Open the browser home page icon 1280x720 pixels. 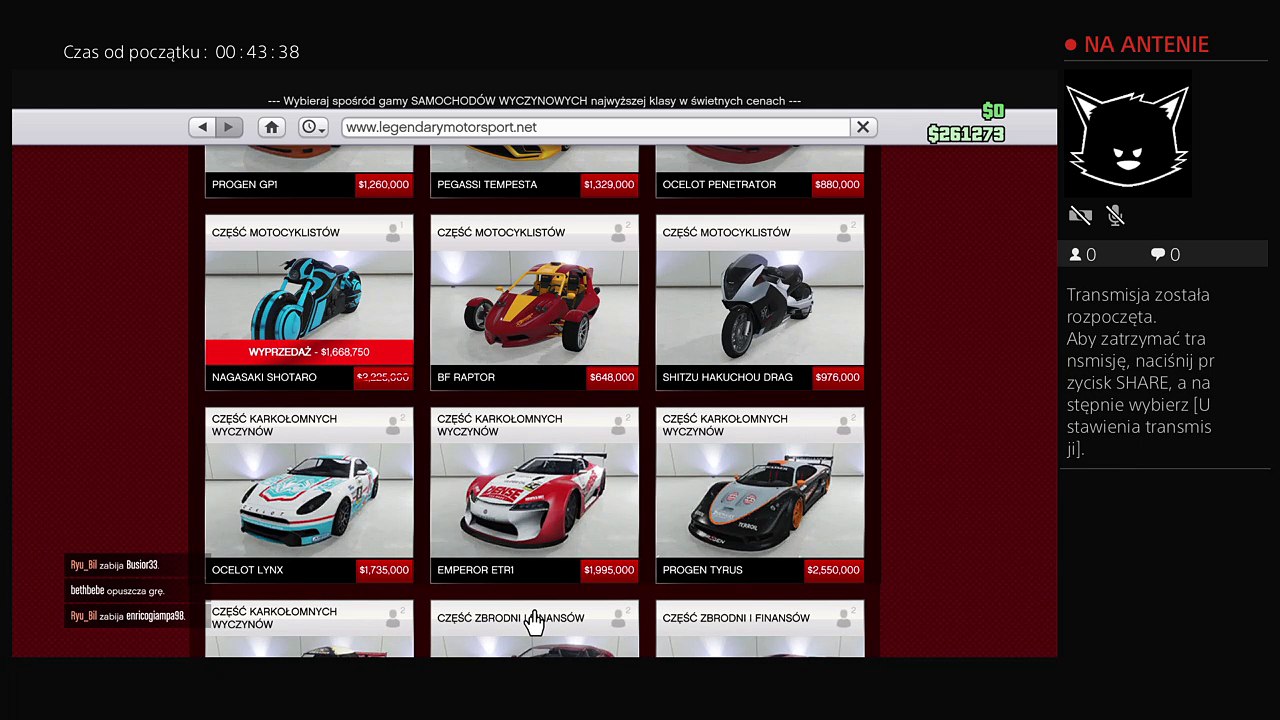tap(271, 127)
